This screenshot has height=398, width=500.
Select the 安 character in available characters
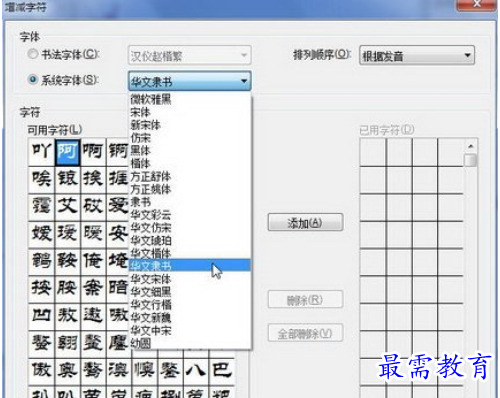point(118,234)
